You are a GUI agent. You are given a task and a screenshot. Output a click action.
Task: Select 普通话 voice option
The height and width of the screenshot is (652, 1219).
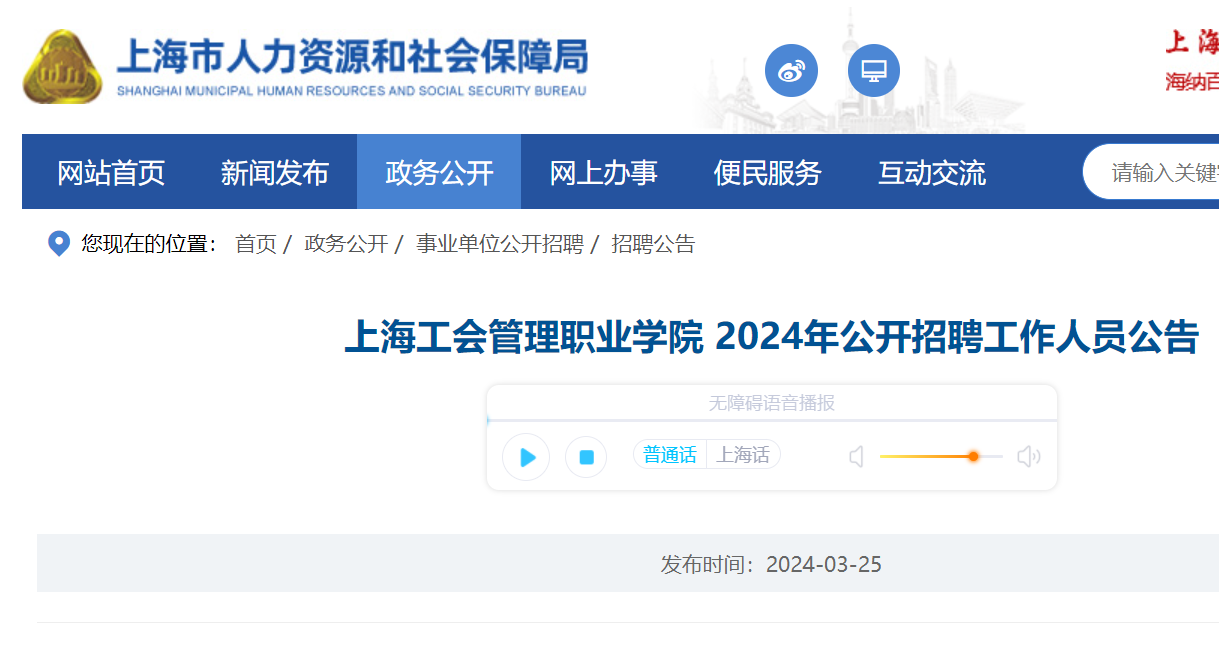pyautogui.click(x=670, y=455)
